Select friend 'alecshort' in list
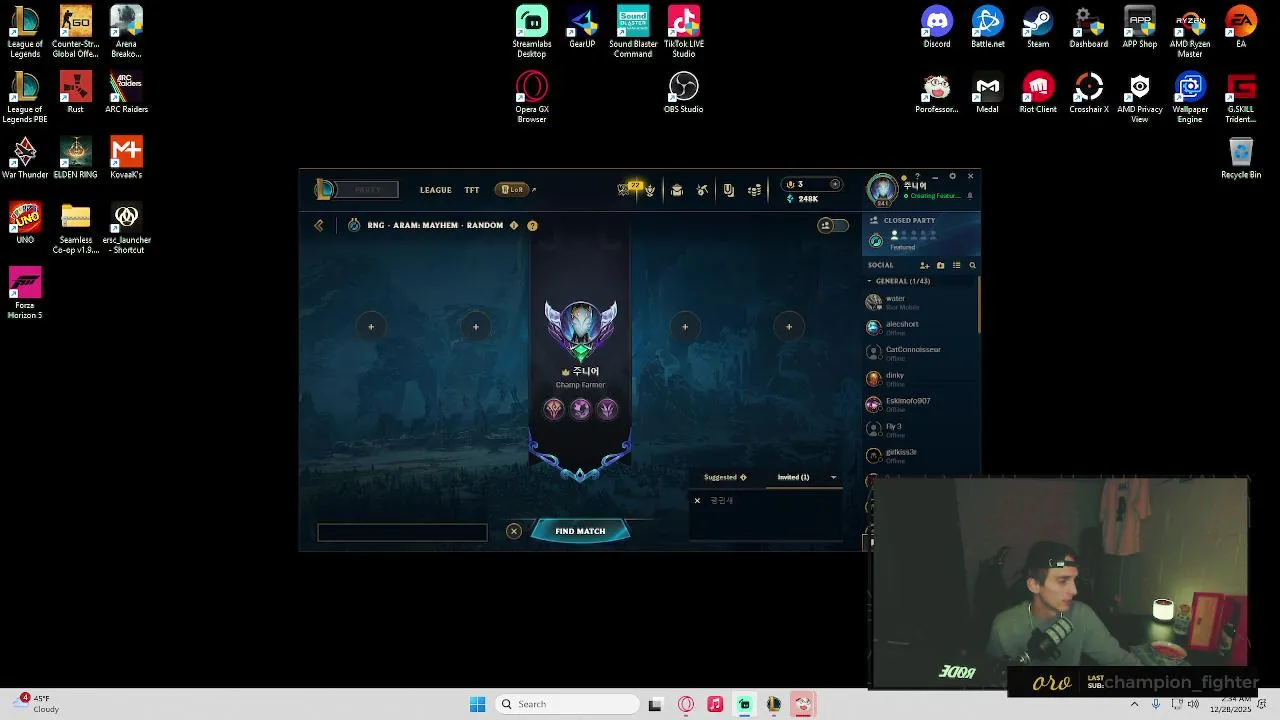 click(x=919, y=327)
